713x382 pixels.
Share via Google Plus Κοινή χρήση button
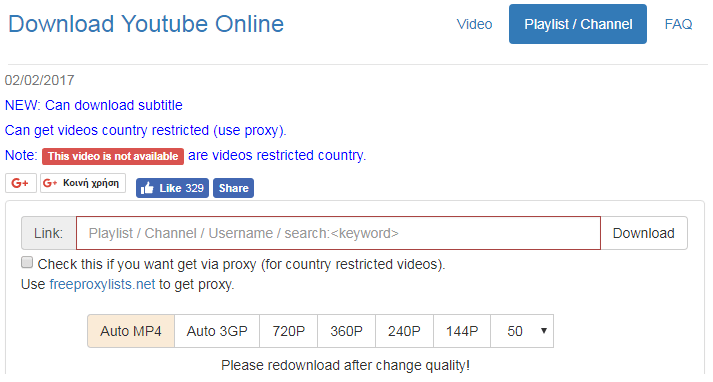(x=83, y=183)
